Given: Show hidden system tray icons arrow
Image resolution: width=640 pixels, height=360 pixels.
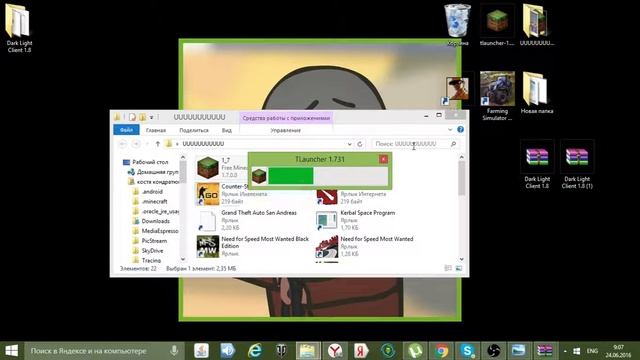Looking at the screenshot, I should [x=565, y=351].
